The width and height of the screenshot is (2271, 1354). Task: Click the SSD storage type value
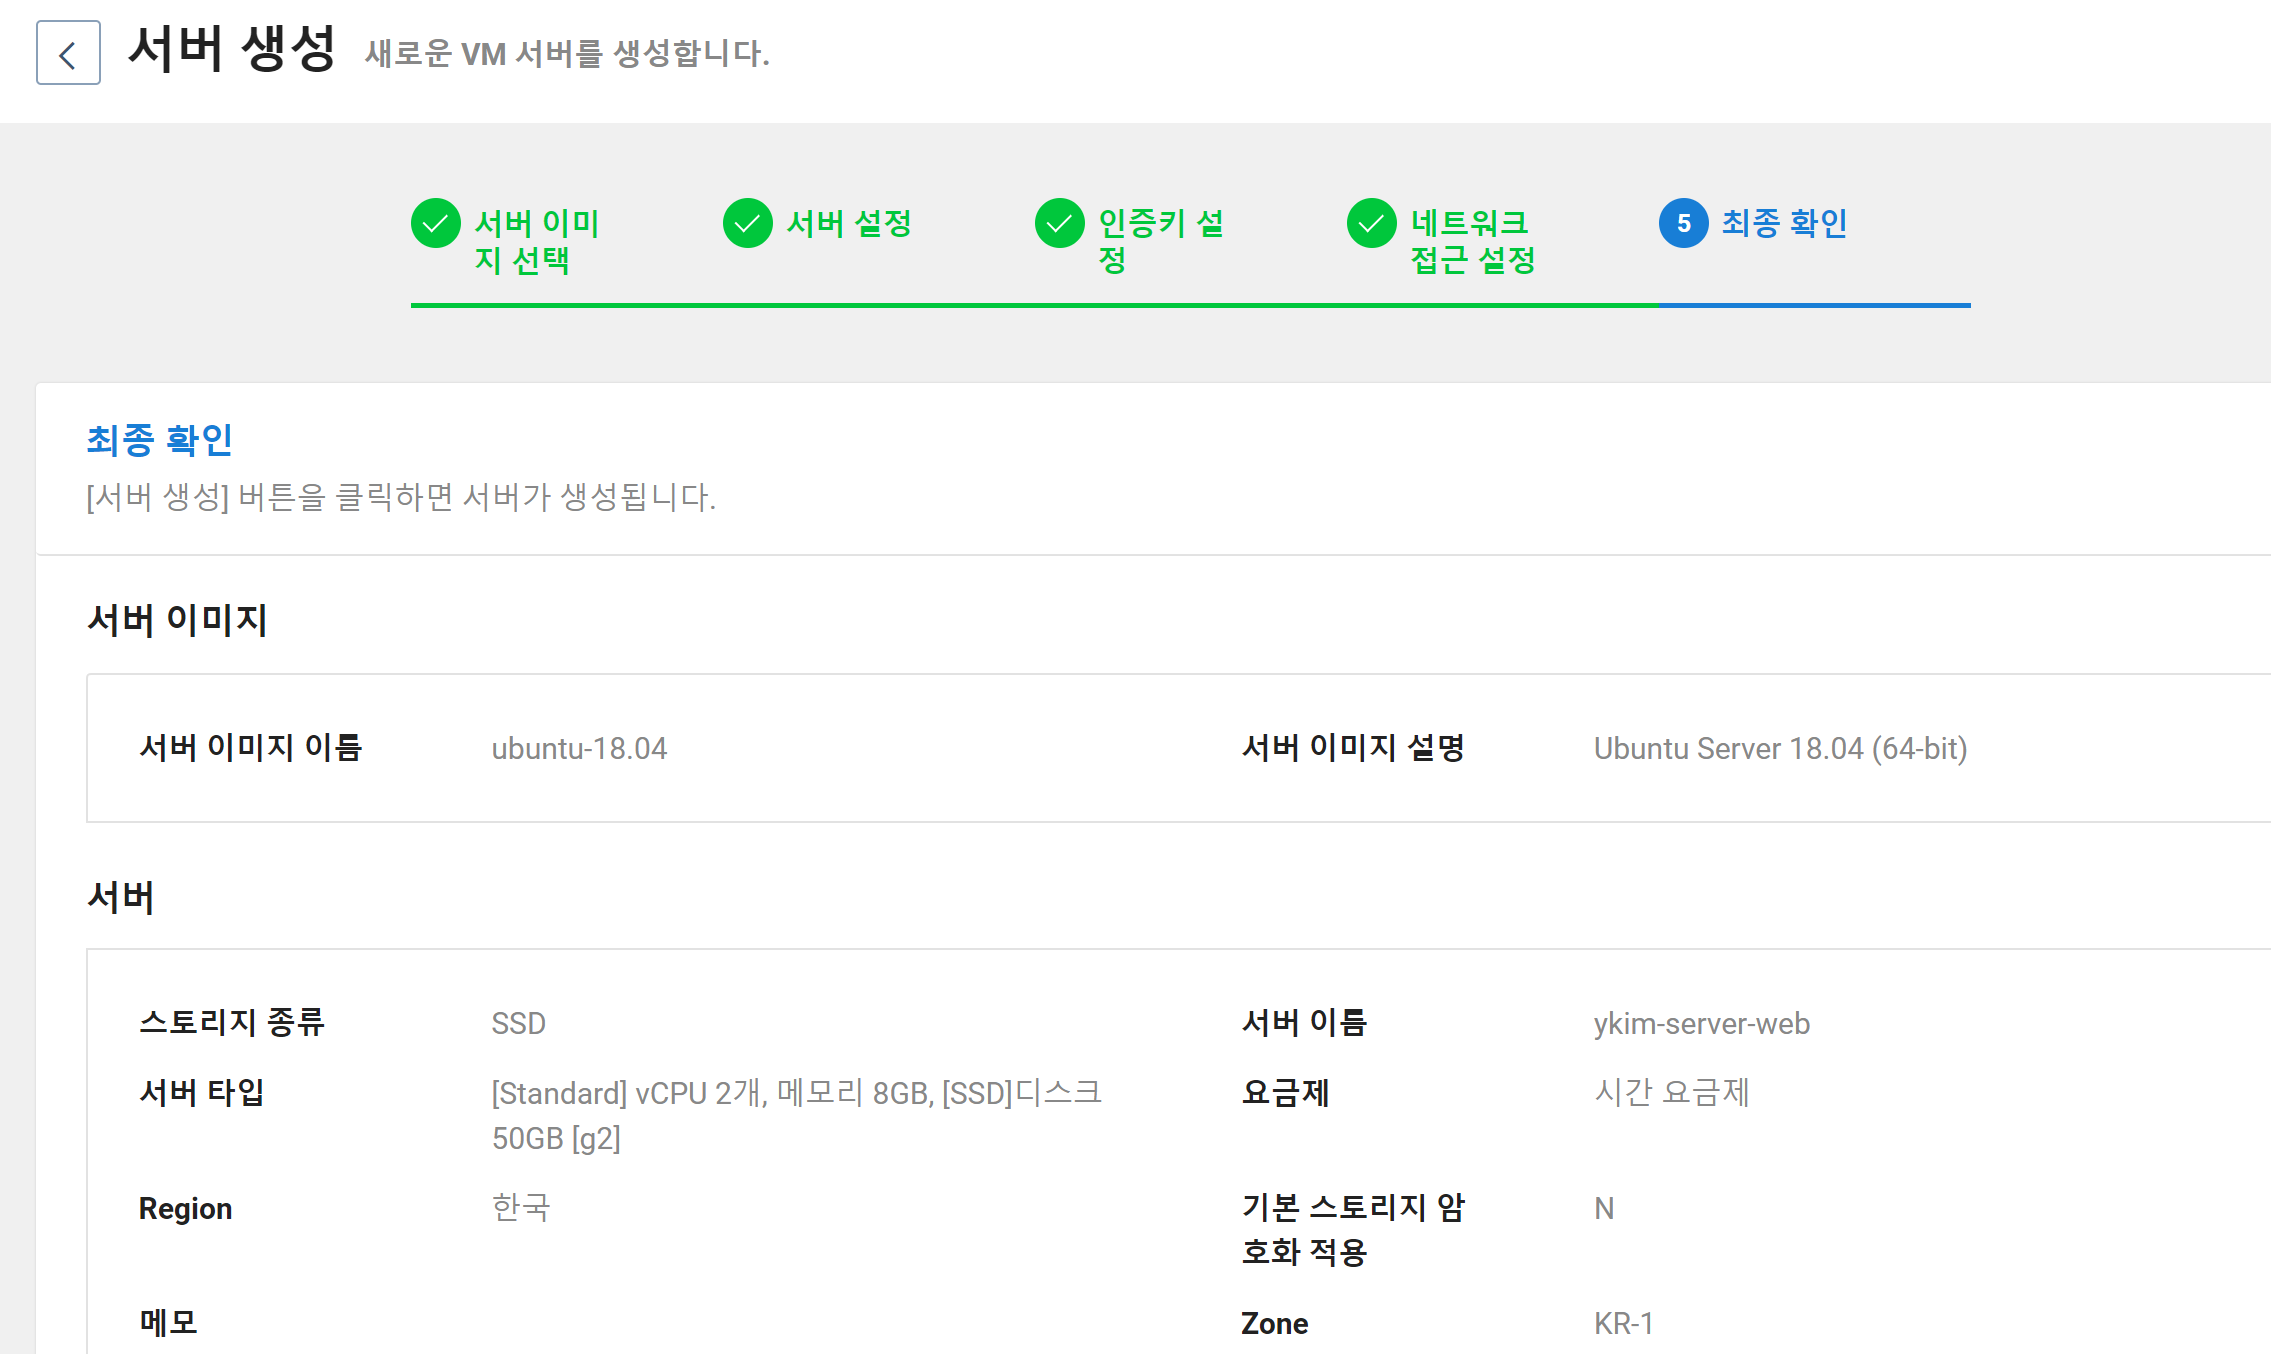tap(518, 1024)
